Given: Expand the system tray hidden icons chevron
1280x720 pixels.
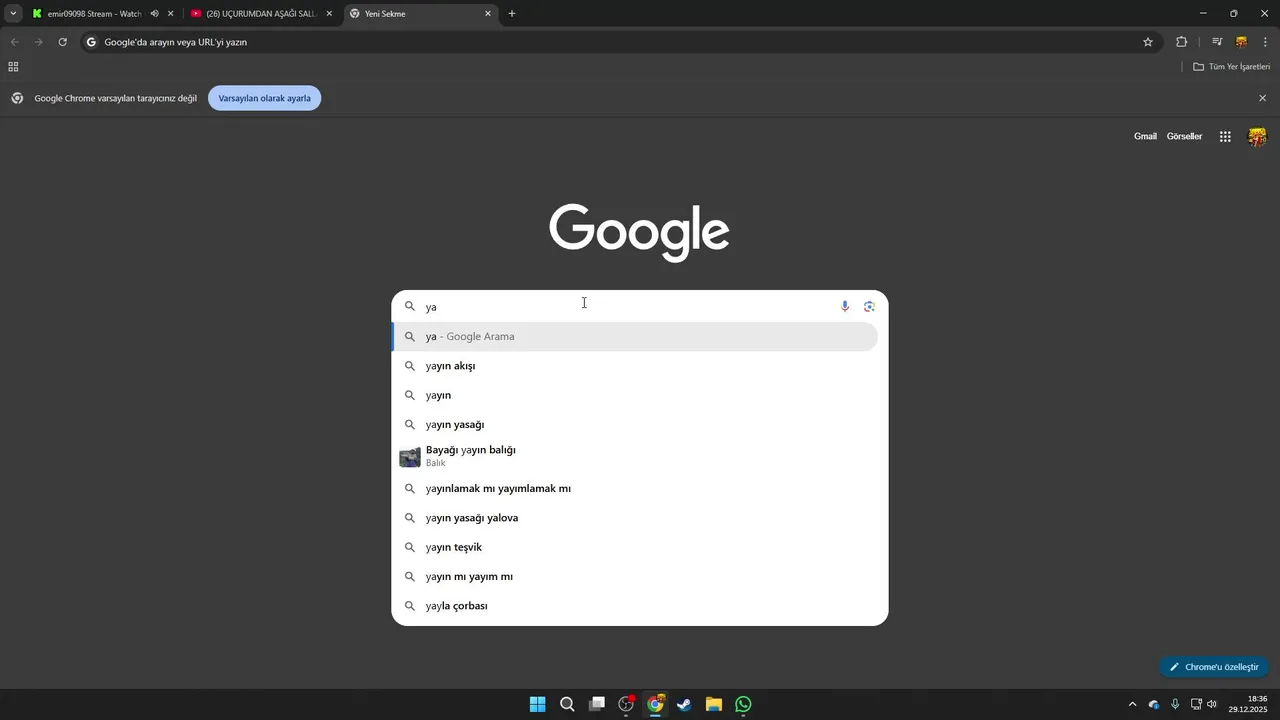Looking at the screenshot, I should 1132,704.
